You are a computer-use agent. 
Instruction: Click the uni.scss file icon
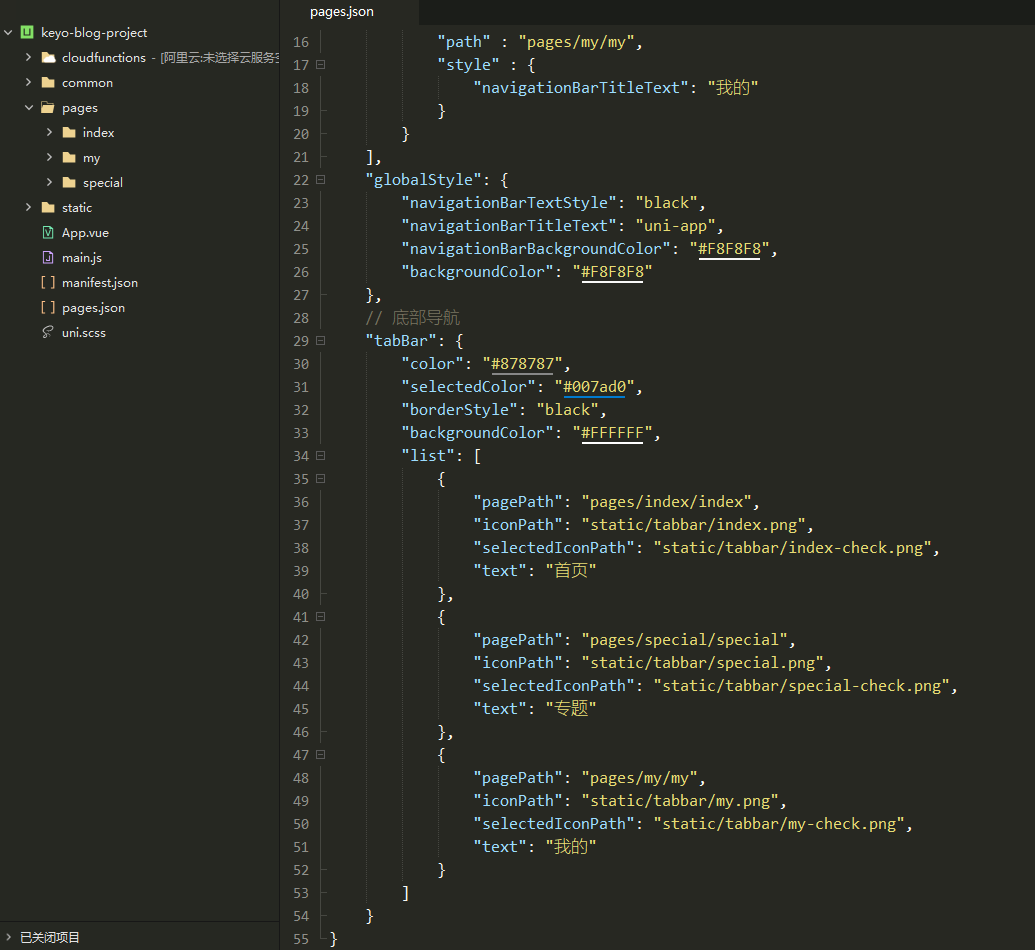48,333
